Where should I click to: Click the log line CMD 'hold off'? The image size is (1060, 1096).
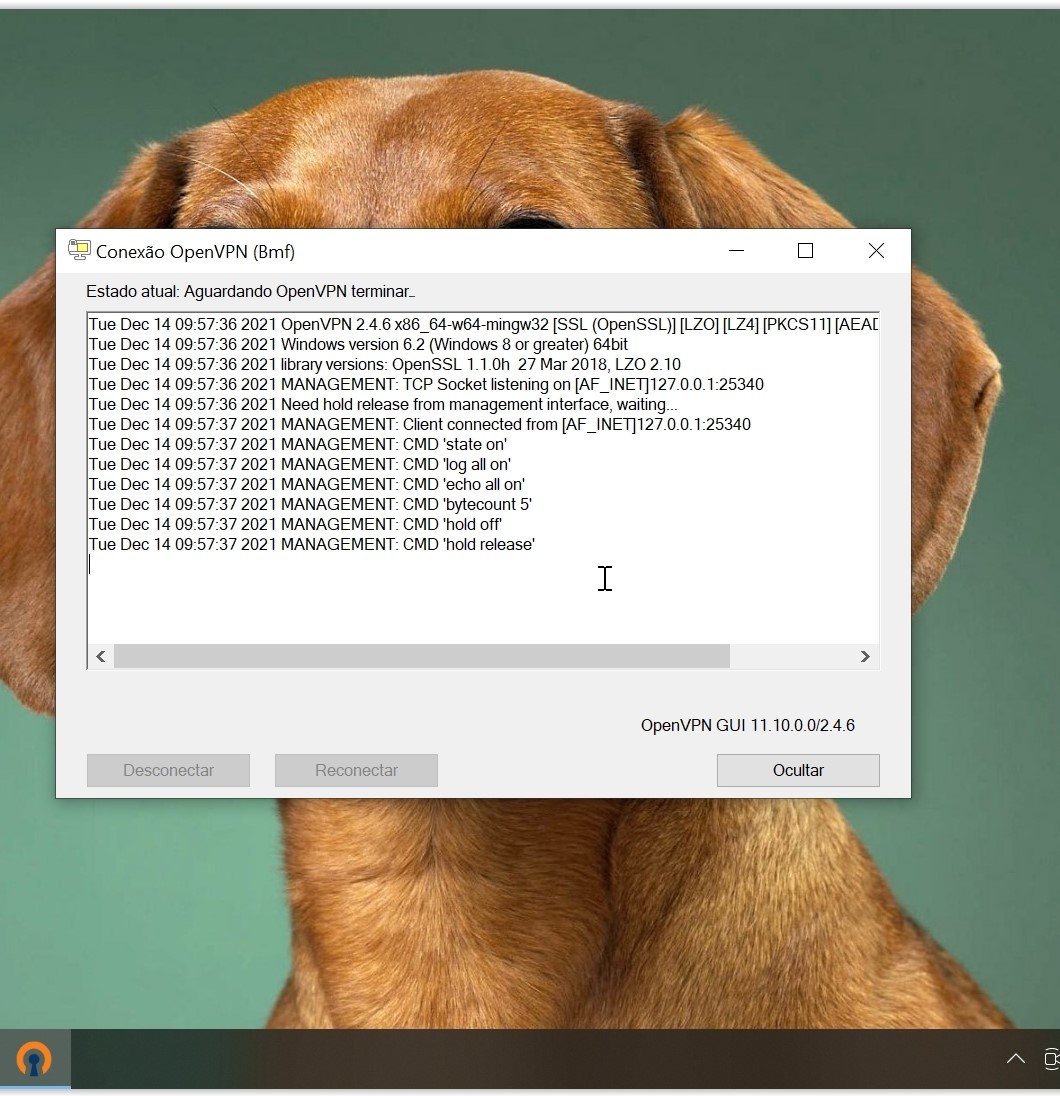296,524
